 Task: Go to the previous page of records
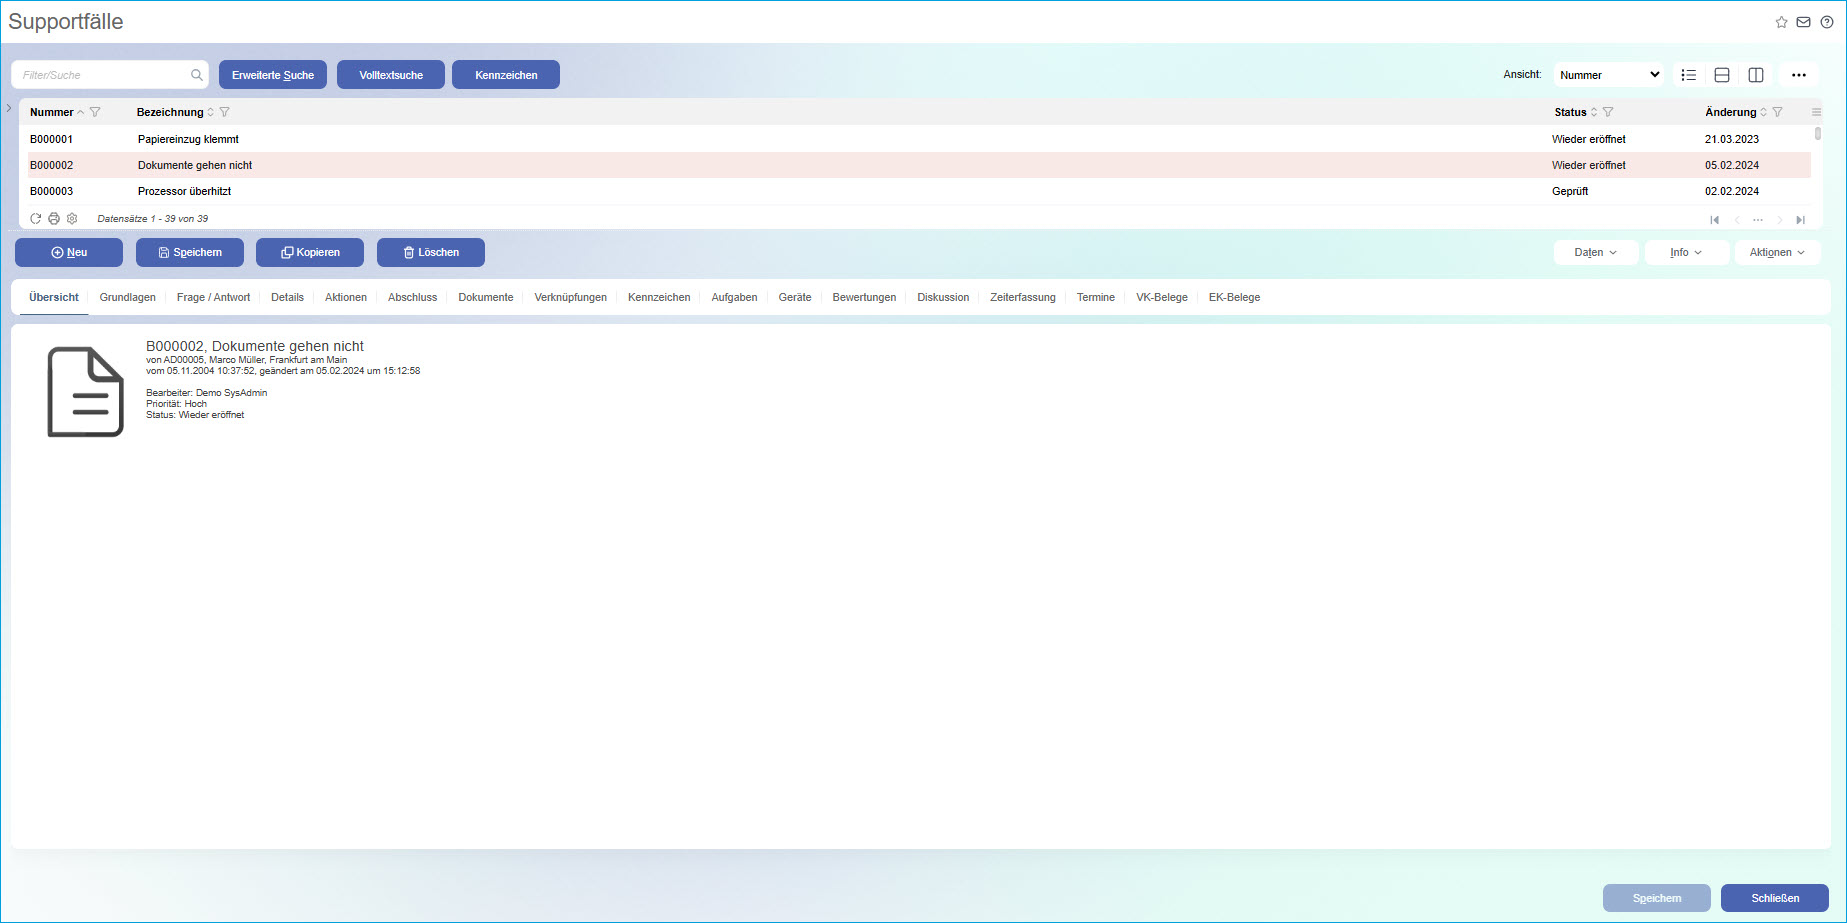(x=1737, y=220)
